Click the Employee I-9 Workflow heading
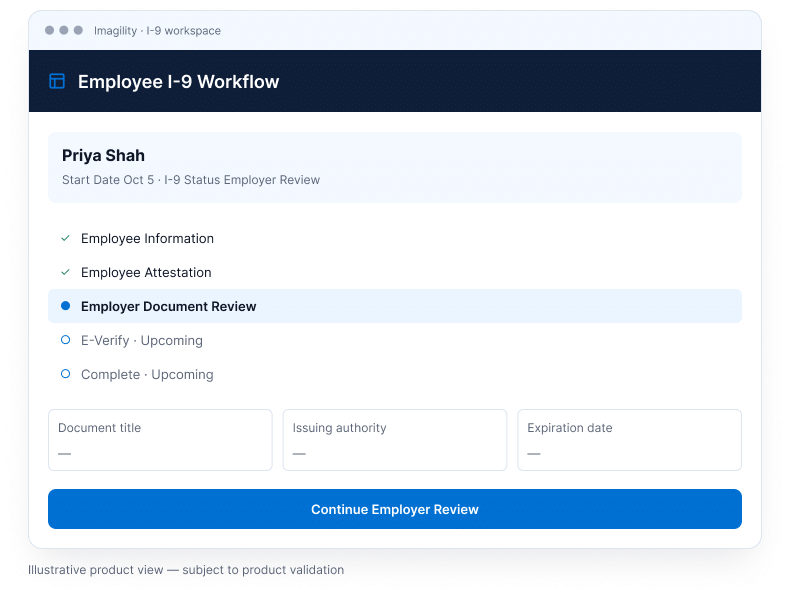790x595 pixels. tap(178, 82)
